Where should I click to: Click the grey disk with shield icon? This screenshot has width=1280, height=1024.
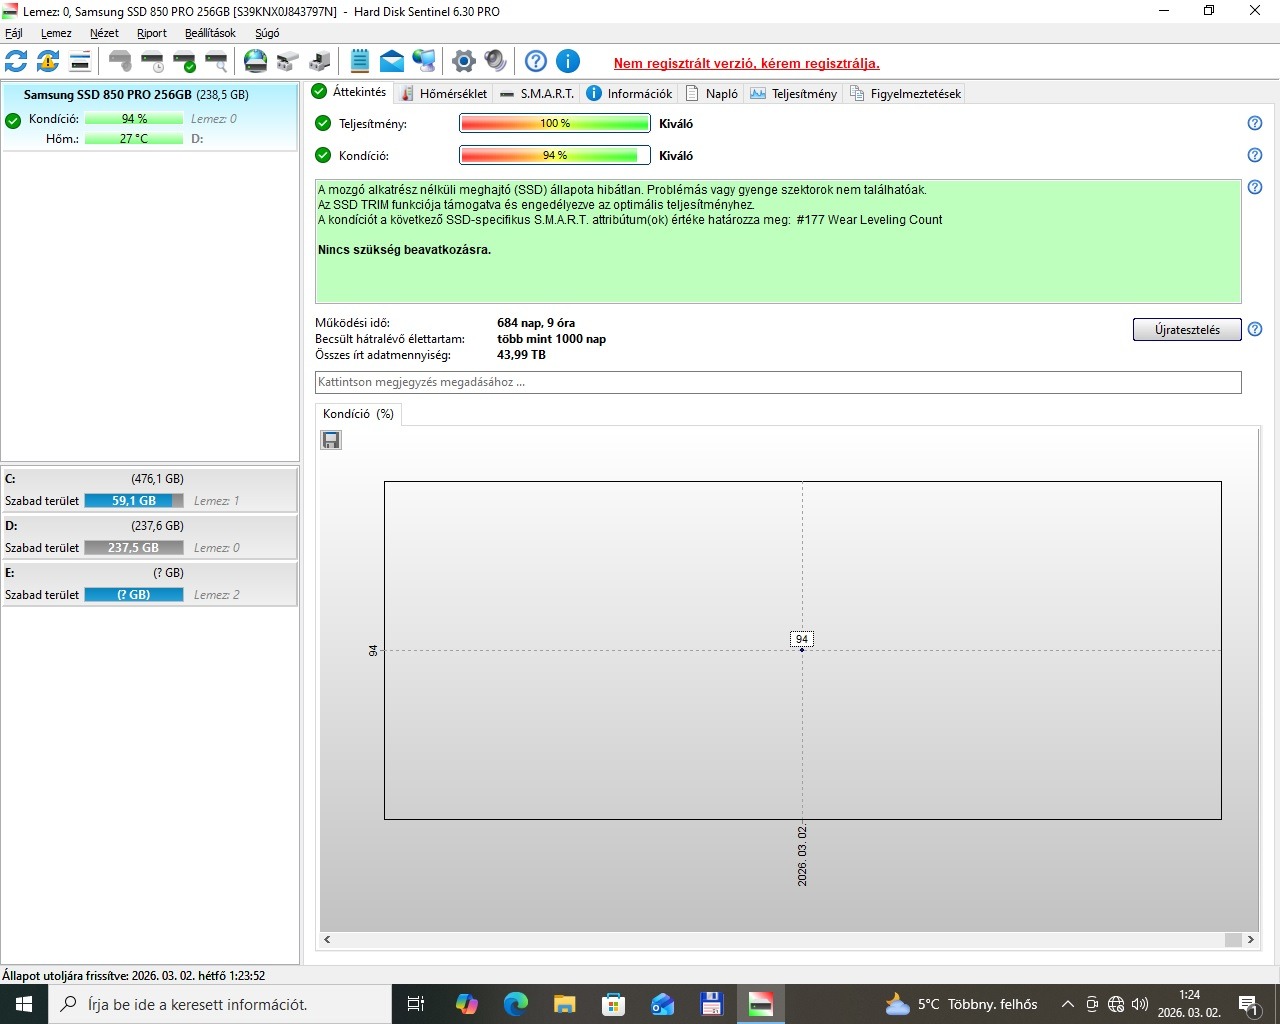[120, 62]
